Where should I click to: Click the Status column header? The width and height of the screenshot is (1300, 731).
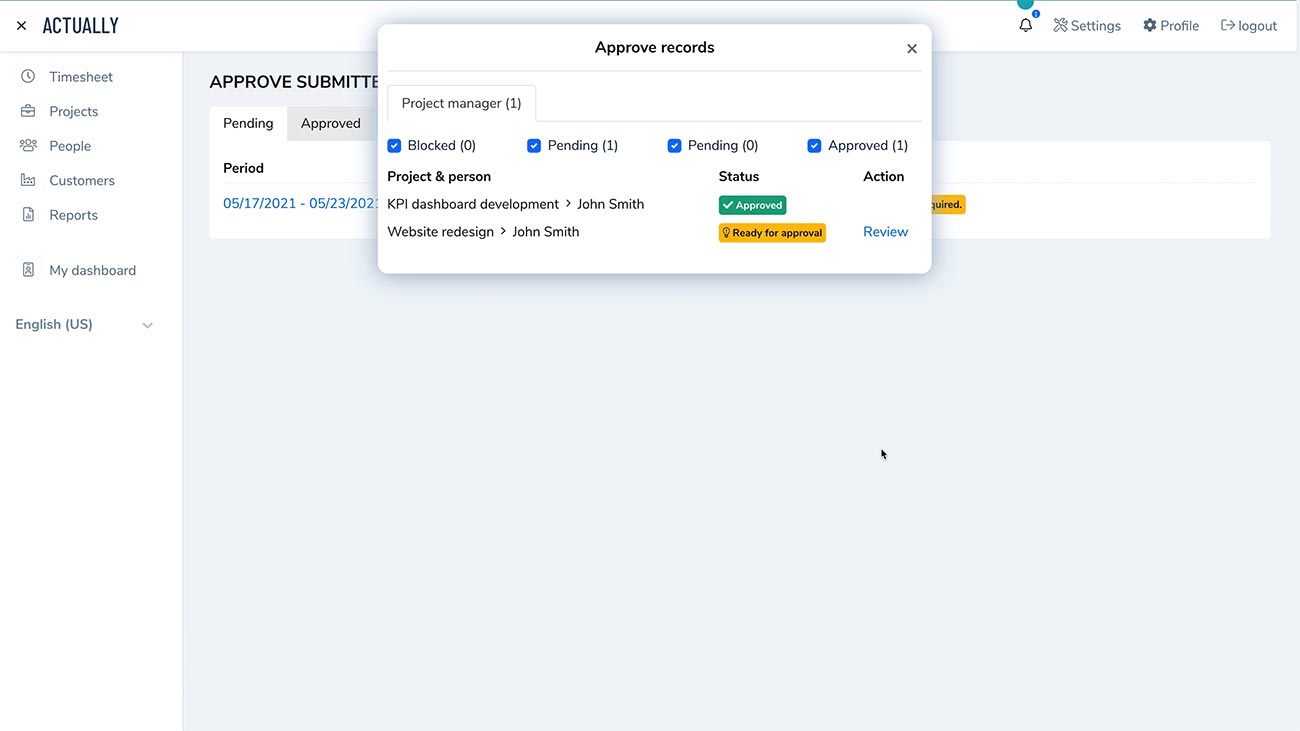point(739,177)
